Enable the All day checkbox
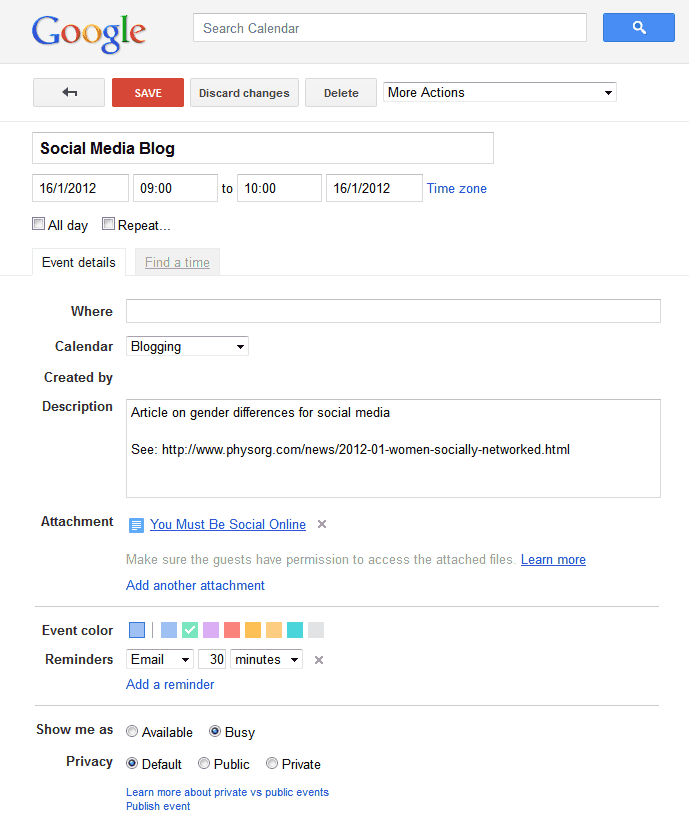Viewport: 689px width, 827px height. coord(39,224)
